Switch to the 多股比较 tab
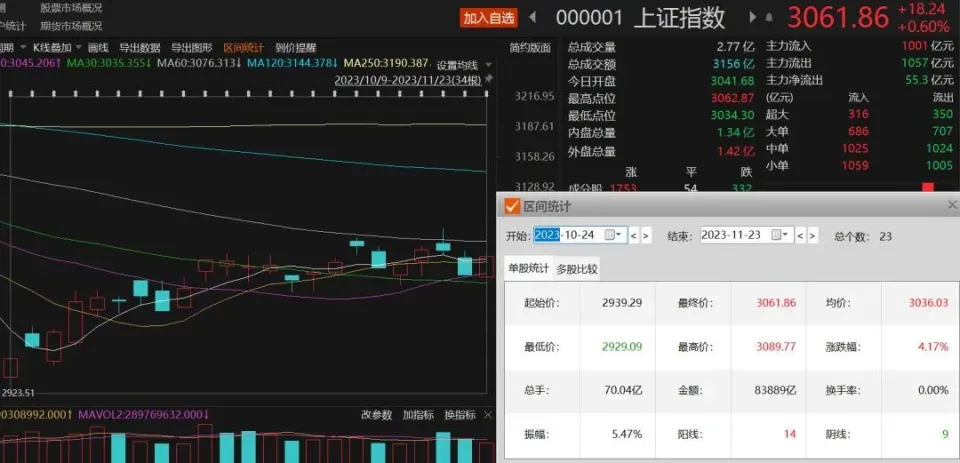 point(576,268)
